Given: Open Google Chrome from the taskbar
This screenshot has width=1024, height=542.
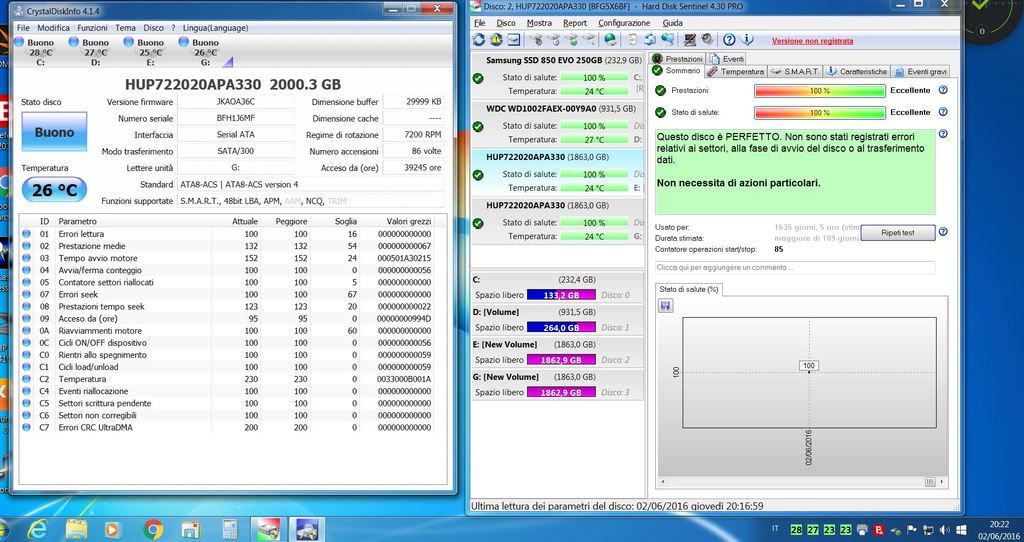Looking at the screenshot, I should pyautogui.click(x=154, y=528).
